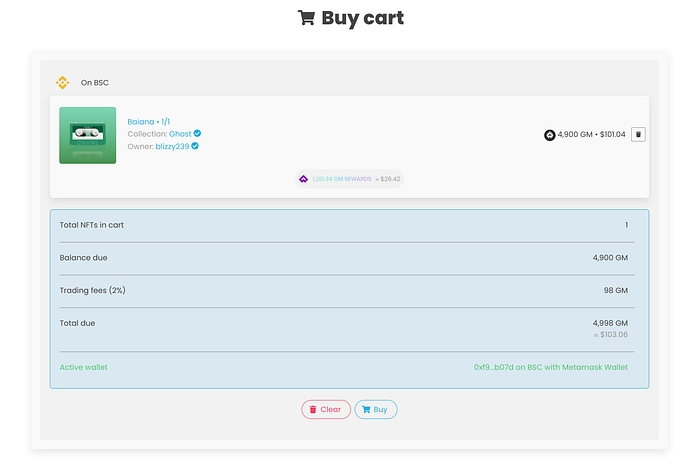Click the verified badge next to blizzy239
Image resolution: width=700 pixels, height=467 pixels.
195,146
